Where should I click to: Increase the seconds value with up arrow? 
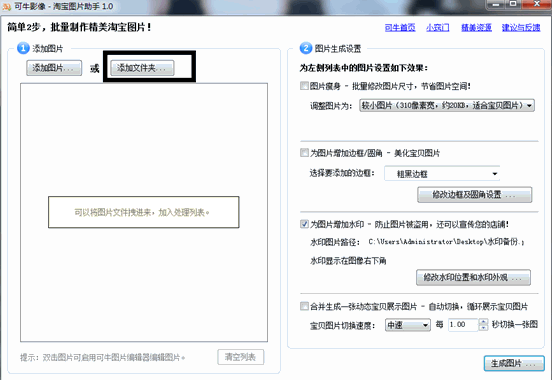[x=484, y=322]
